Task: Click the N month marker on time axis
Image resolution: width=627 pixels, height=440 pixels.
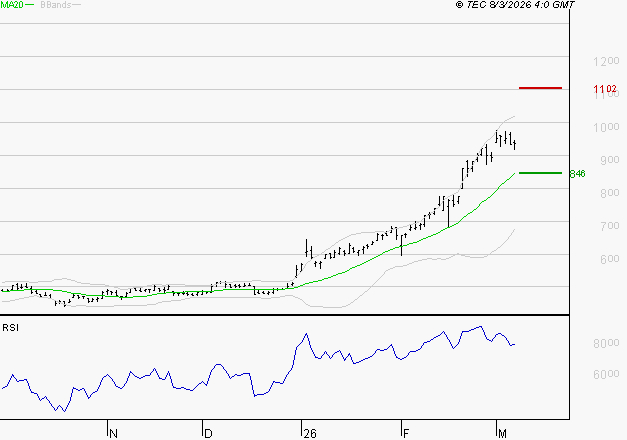Action: [x=113, y=434]
